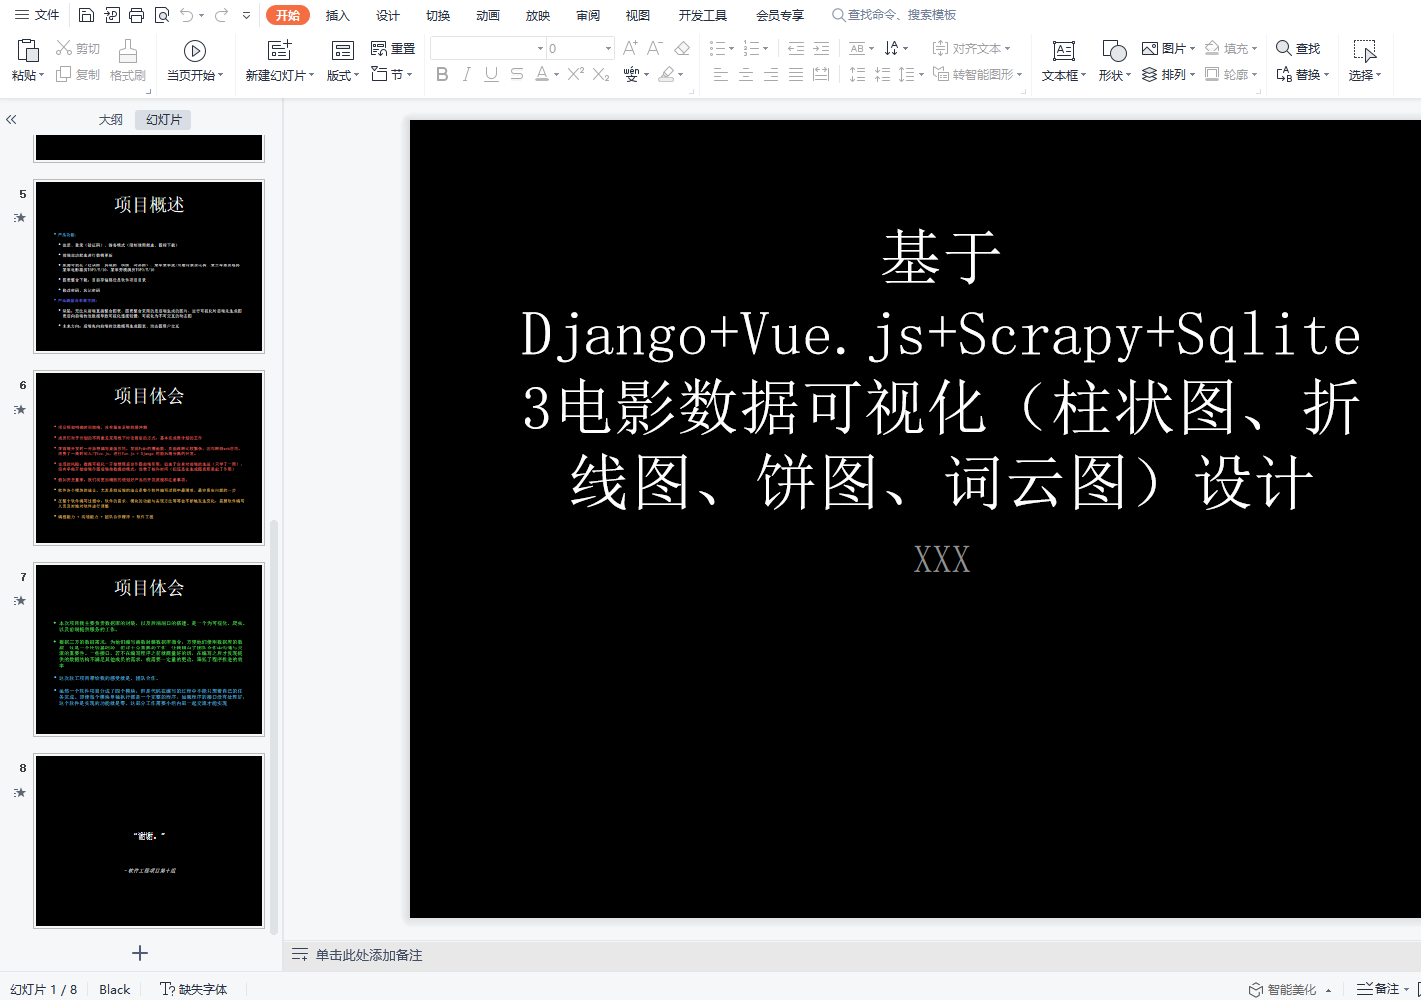Screen dimensions: 1421x1000
Task: Click the Save icon in quick access bar
Action: click(86, 15)
